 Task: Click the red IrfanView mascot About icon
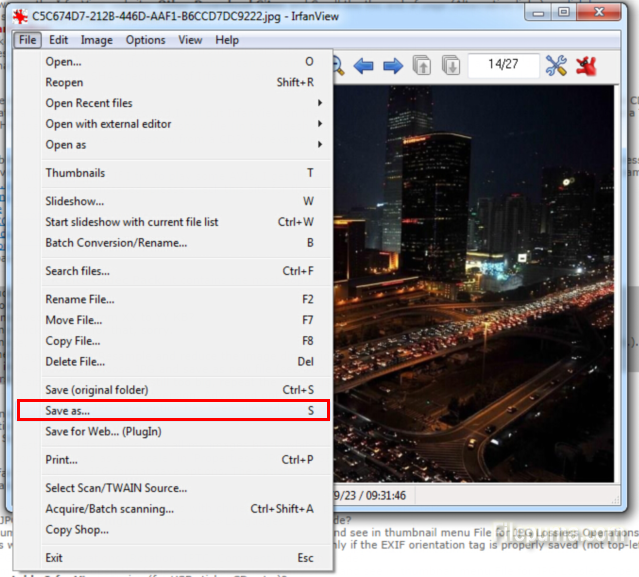(x=586, y=66)
